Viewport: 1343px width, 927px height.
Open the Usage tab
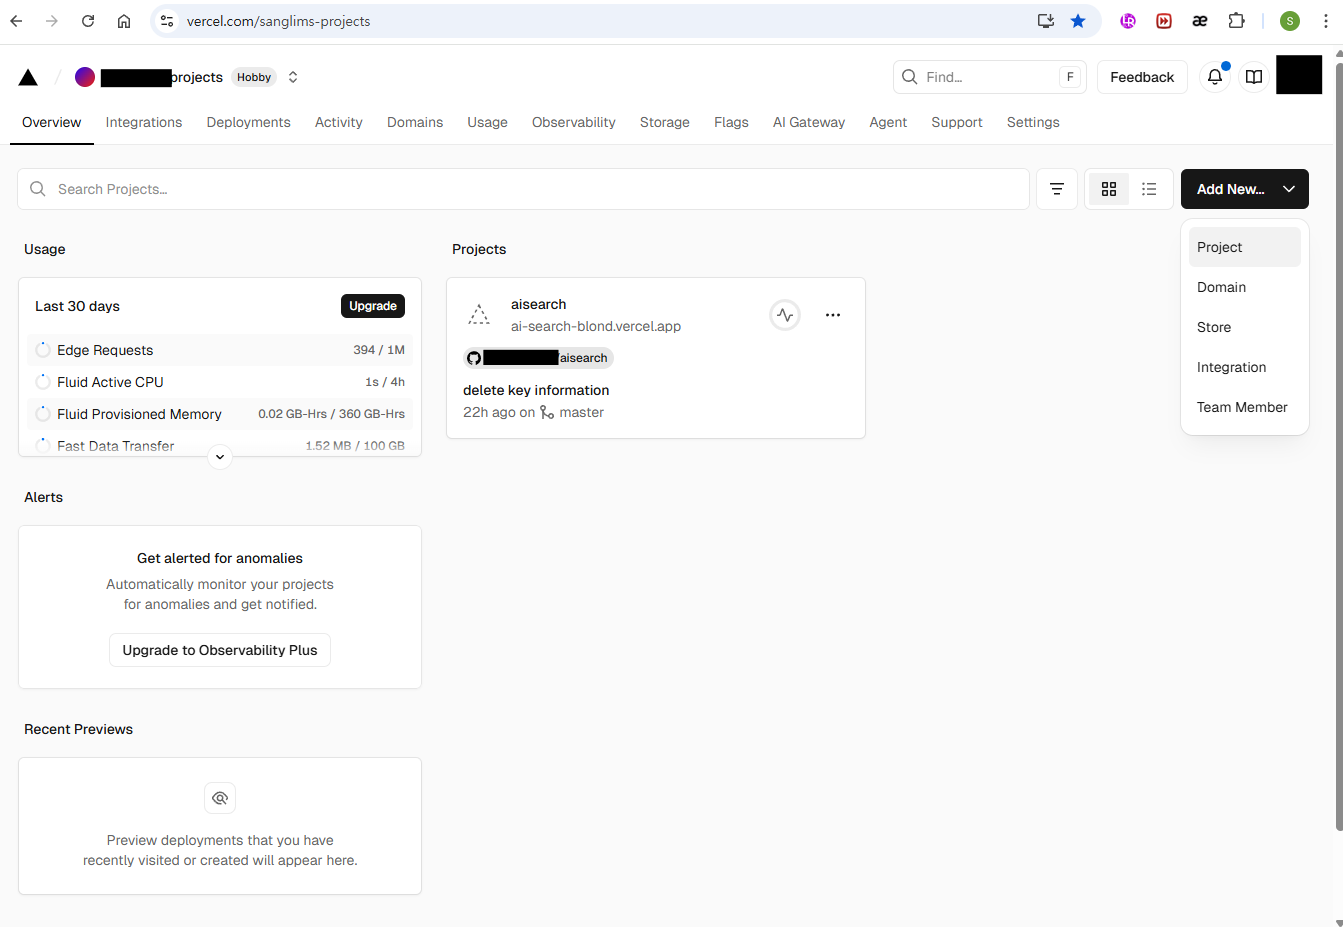[487, 122]
